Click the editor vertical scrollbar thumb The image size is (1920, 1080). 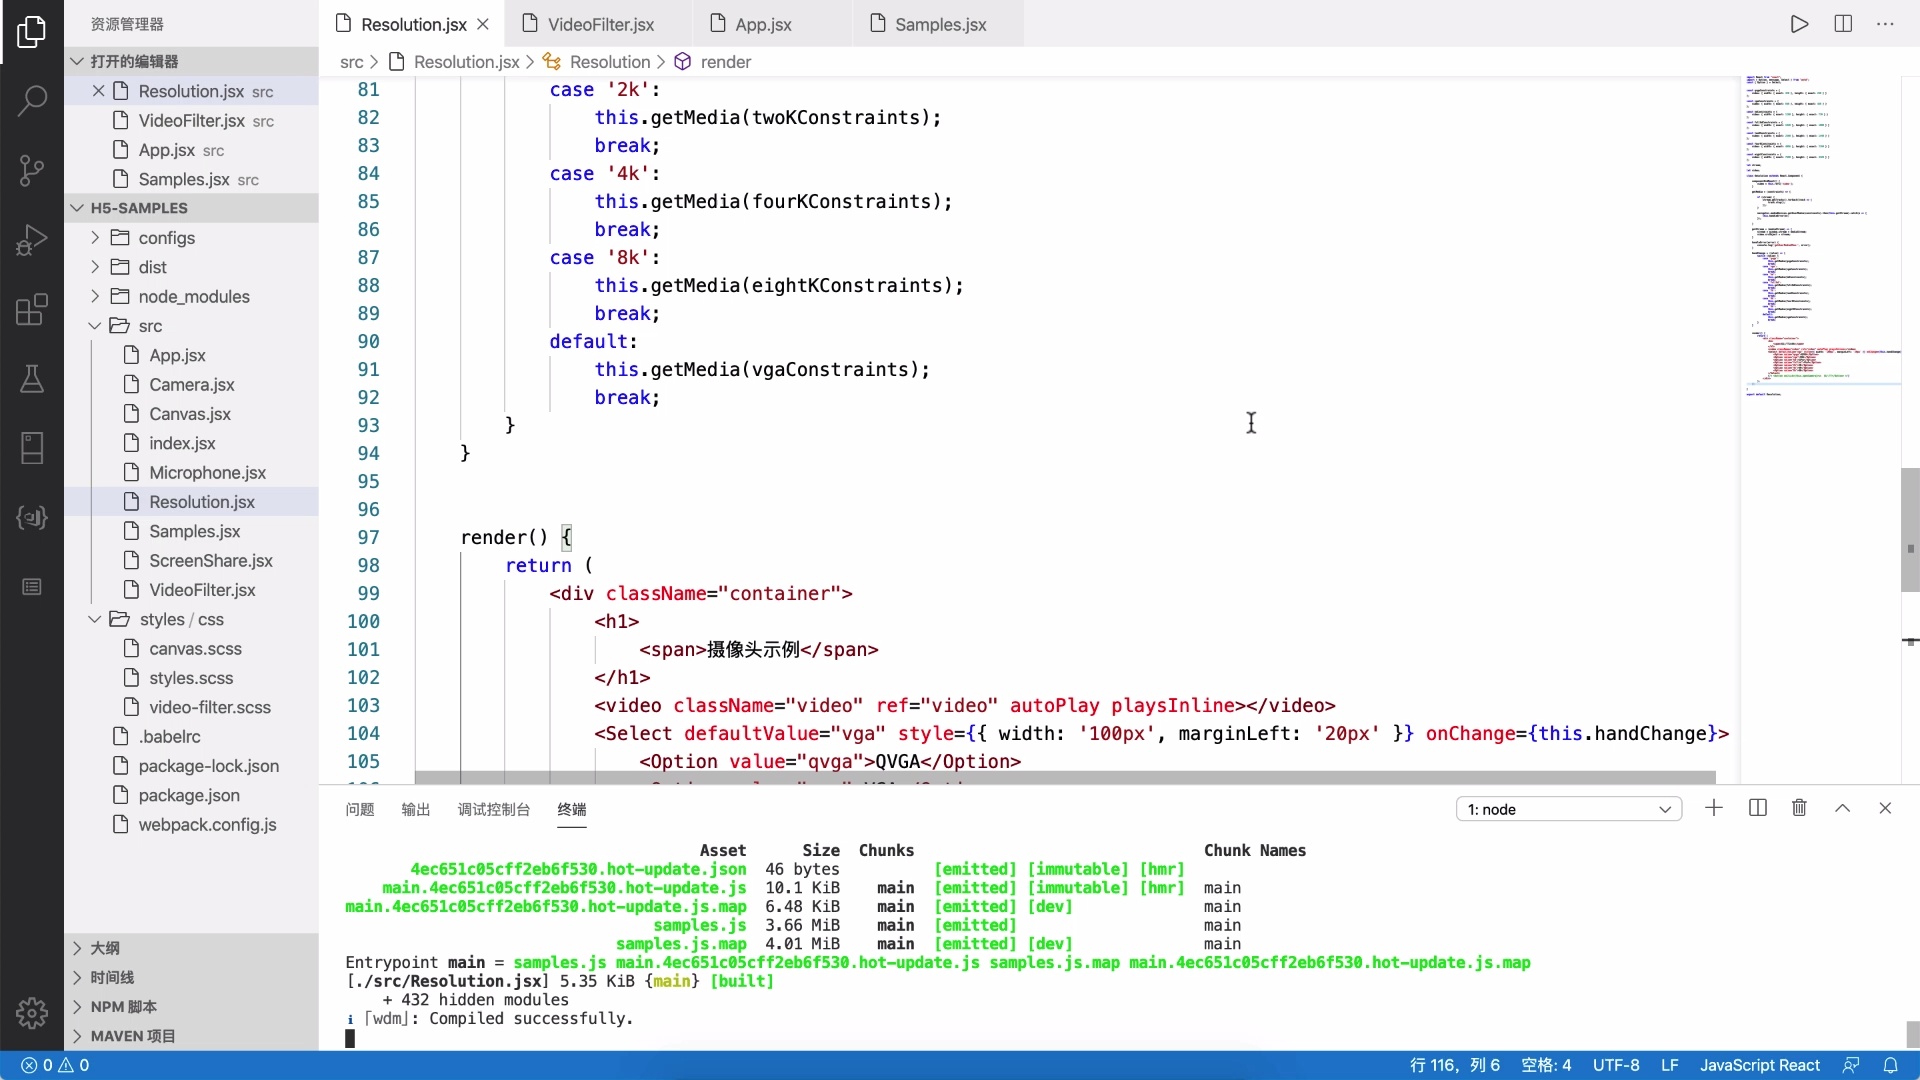[x=1909, y=530]
